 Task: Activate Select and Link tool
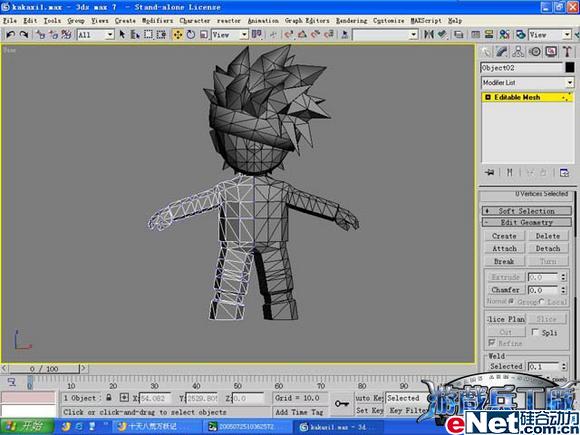[x=40, y=35]
